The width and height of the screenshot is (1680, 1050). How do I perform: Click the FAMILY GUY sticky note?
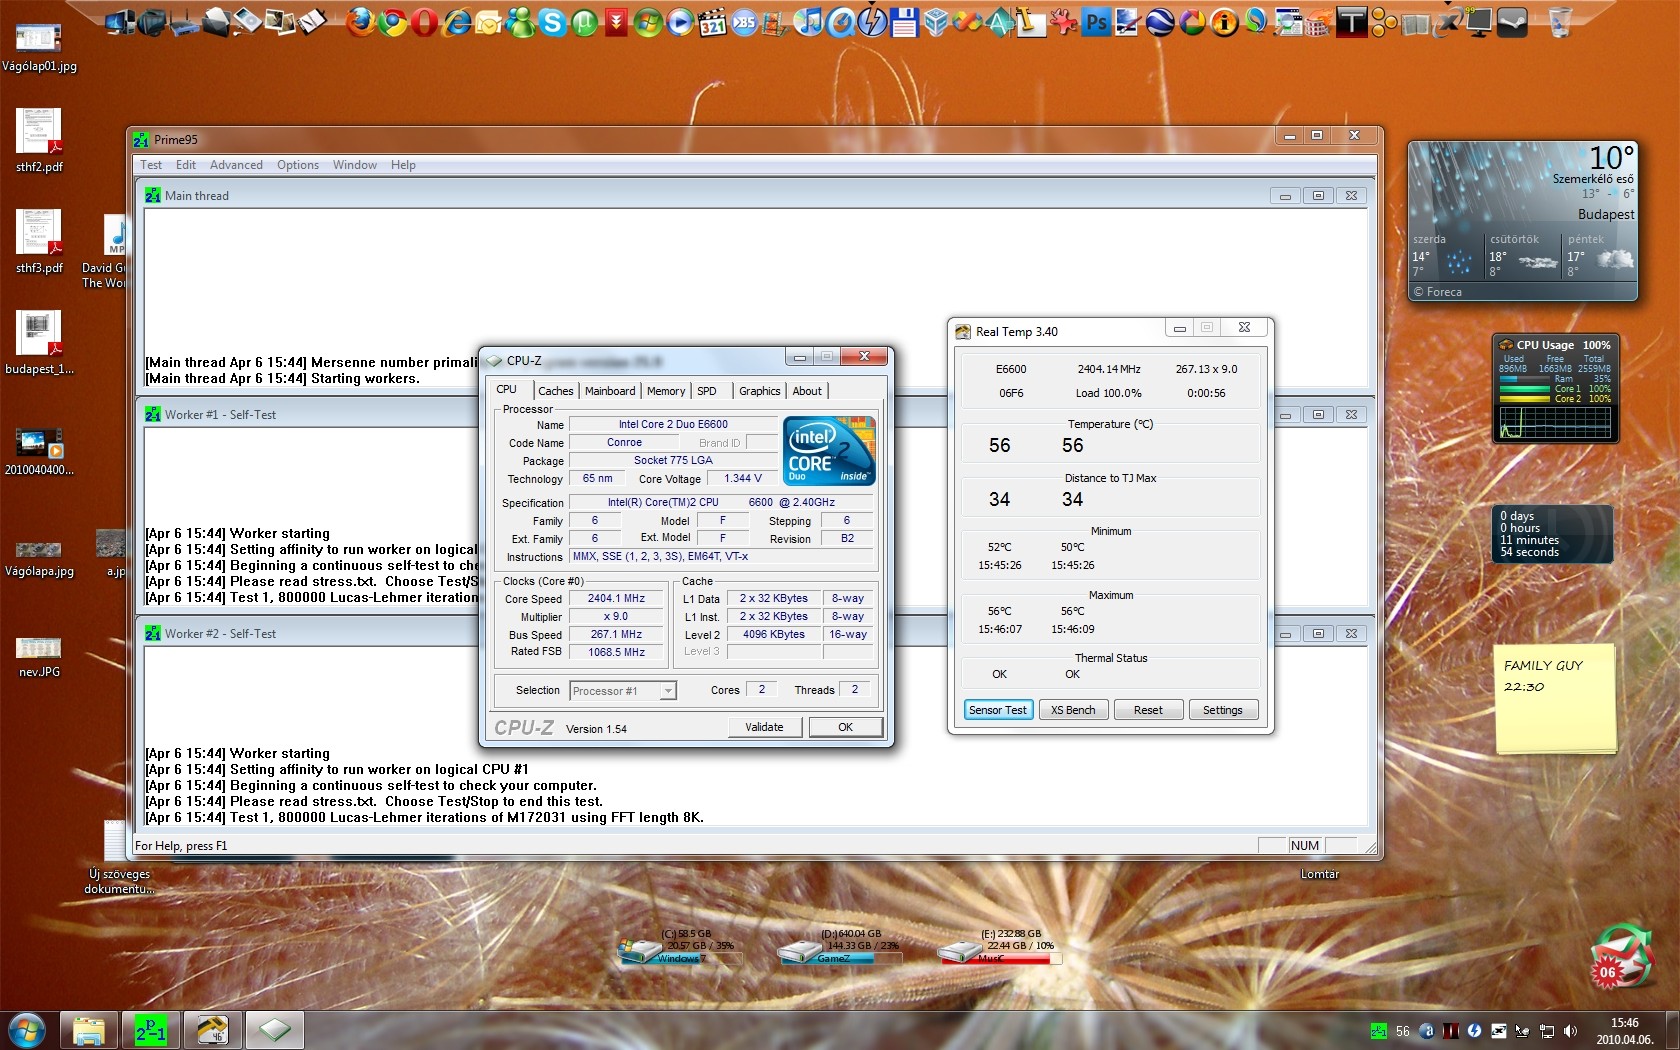coord(1555,699)
